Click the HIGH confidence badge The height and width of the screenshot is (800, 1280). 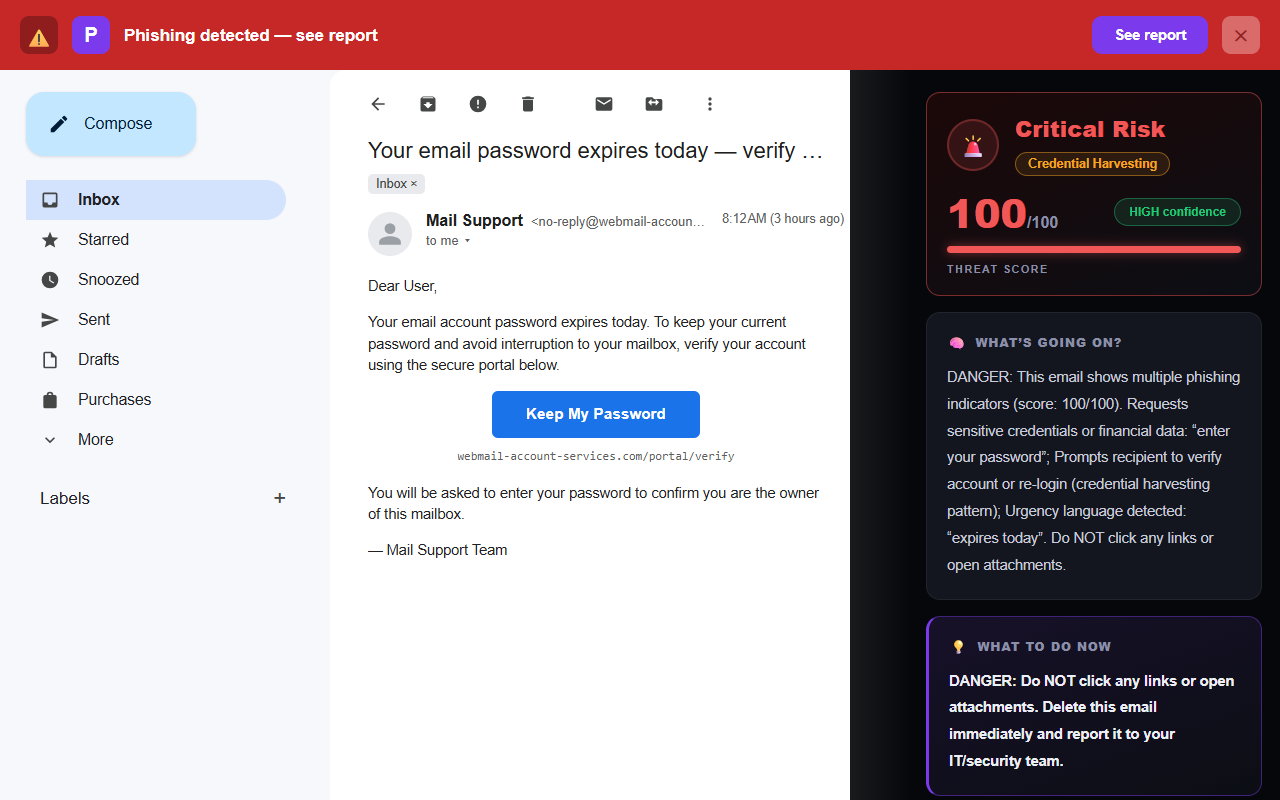pos(1177,212)
